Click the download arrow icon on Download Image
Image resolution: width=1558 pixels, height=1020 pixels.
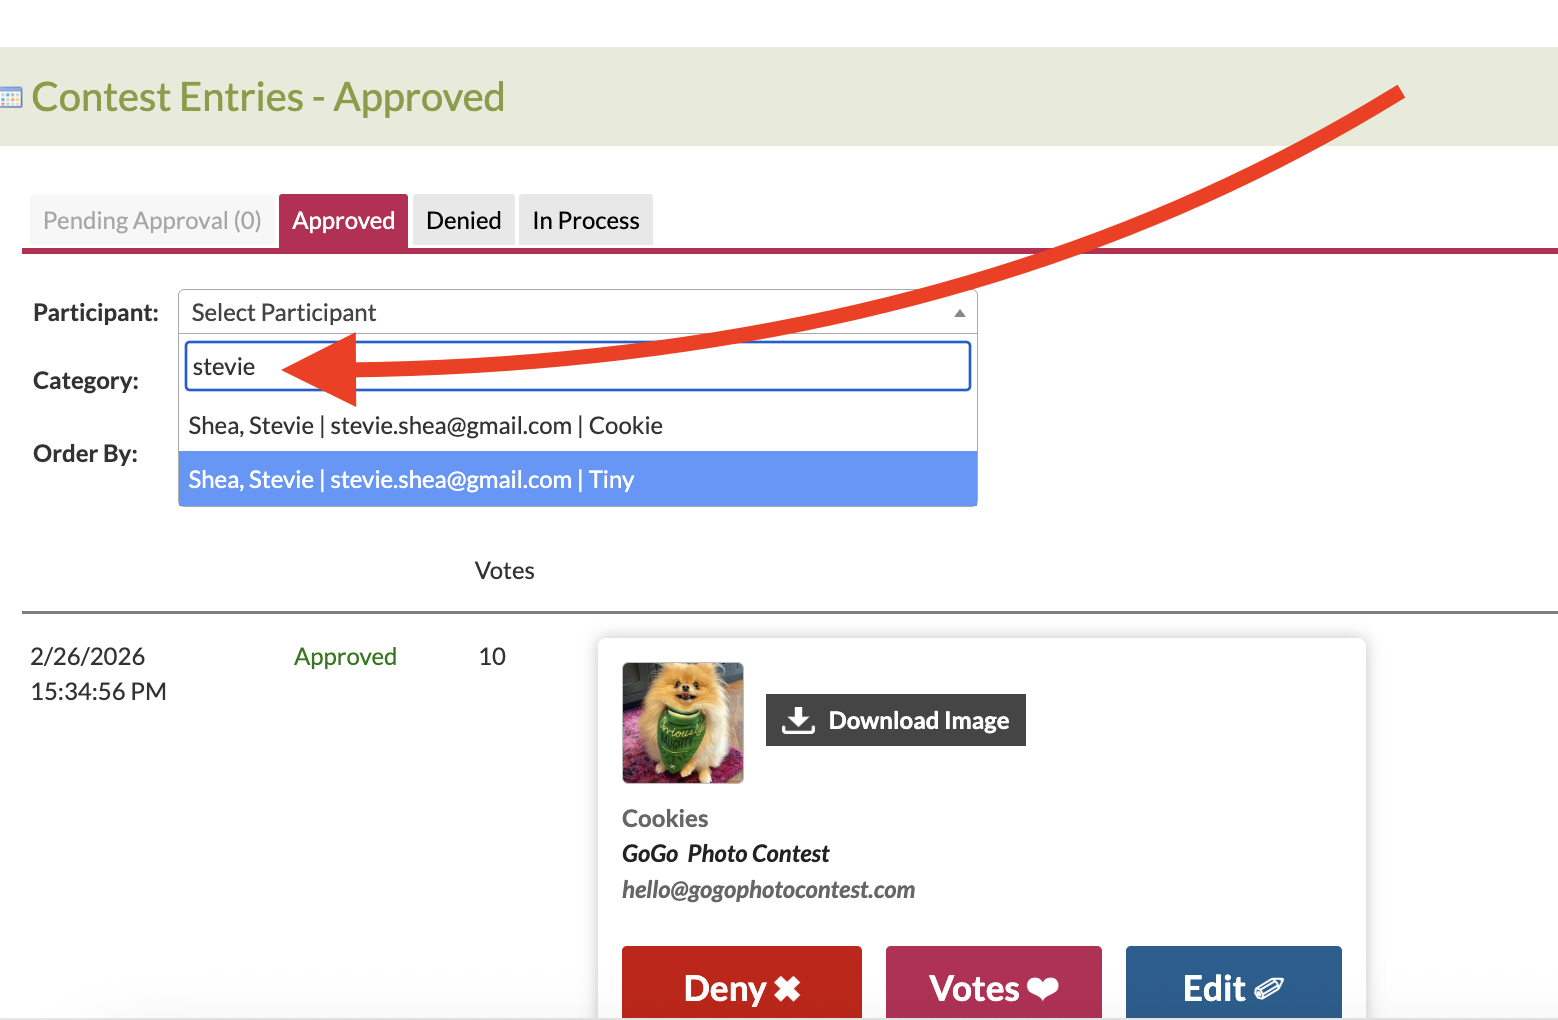[x=798, y=720]
